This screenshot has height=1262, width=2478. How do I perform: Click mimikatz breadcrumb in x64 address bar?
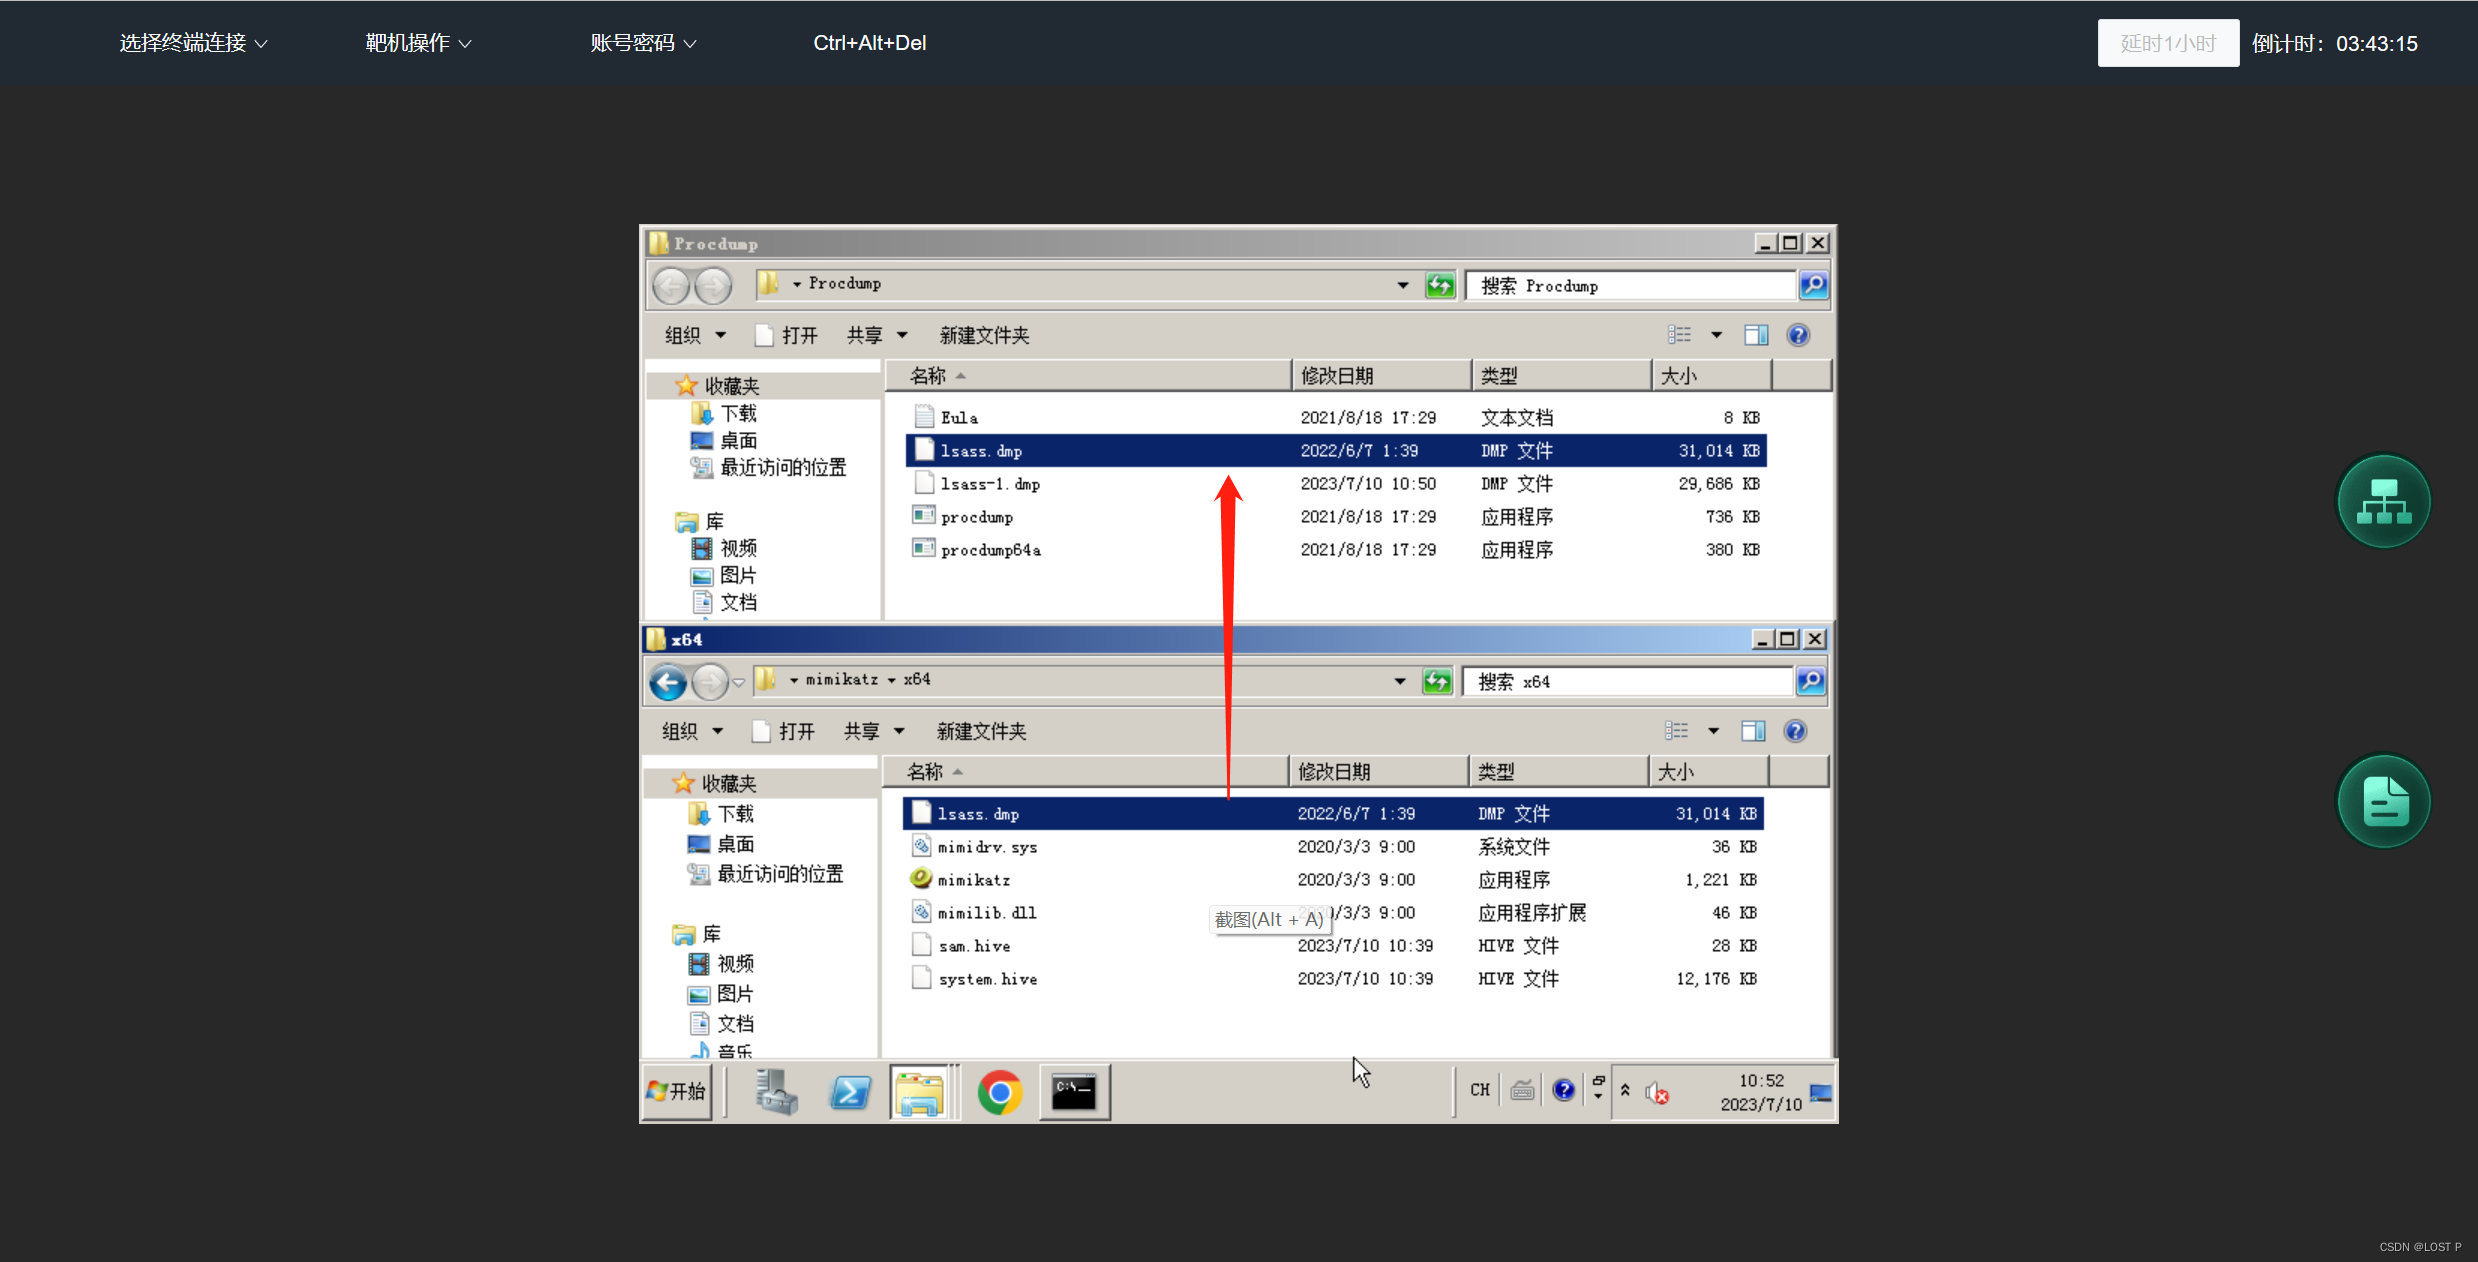(x=842, y=680)
